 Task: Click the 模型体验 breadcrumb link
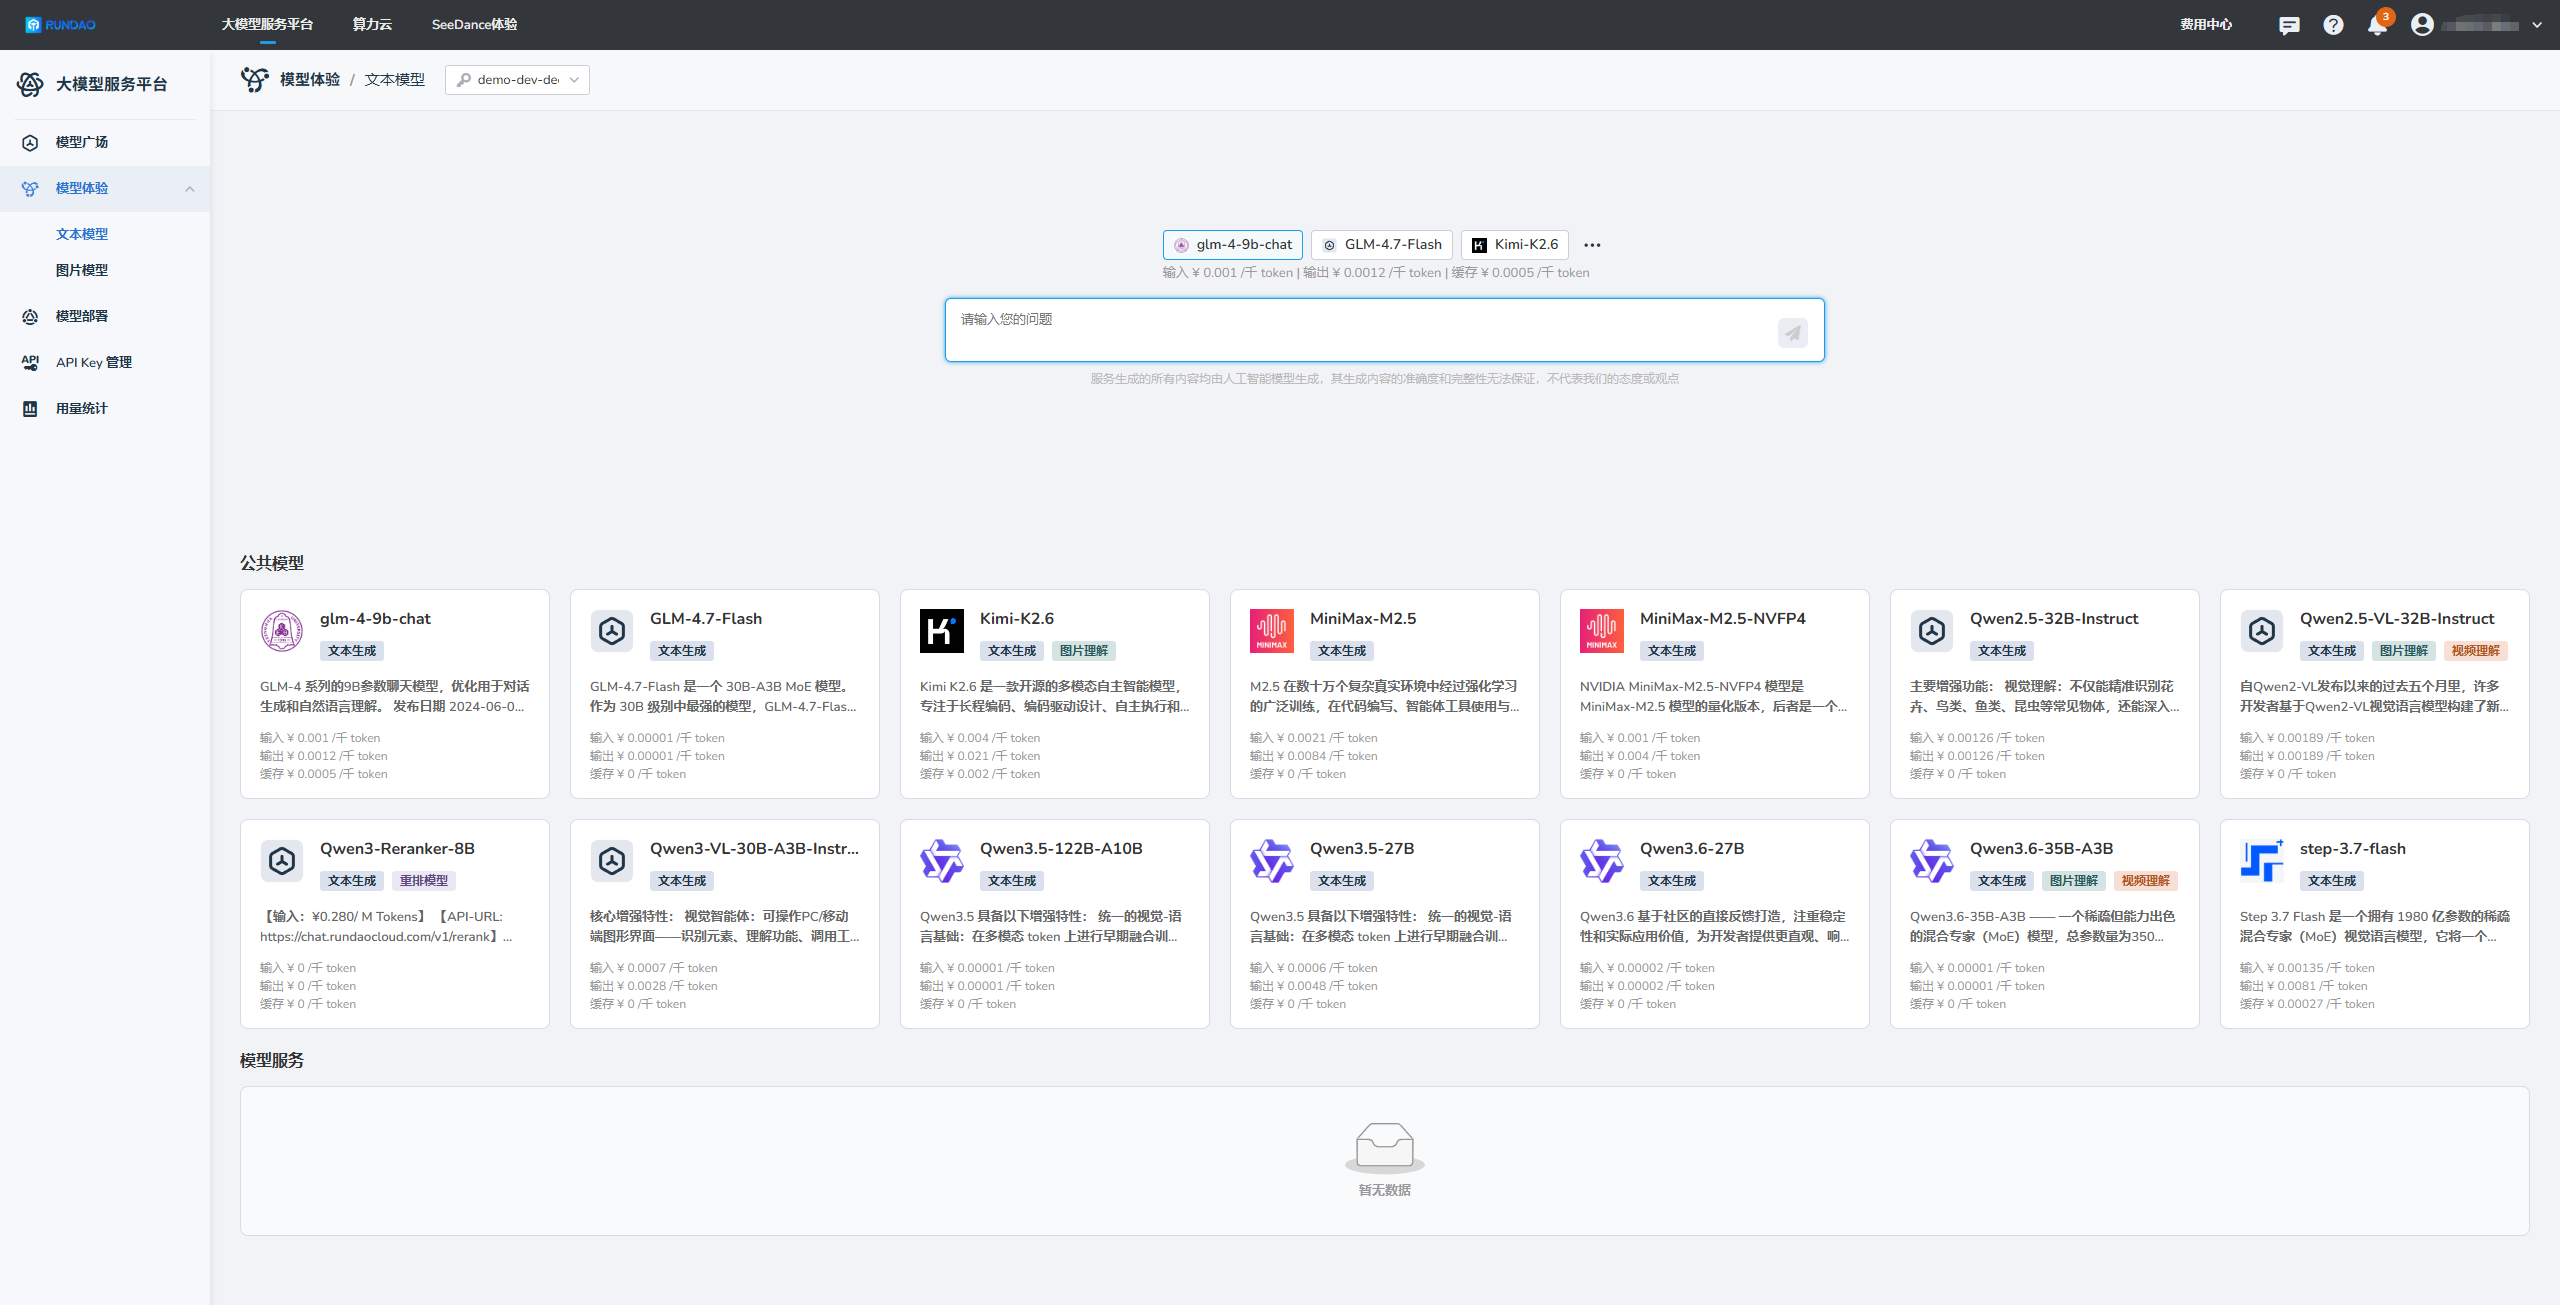pyautogui.click(x=310, y=80)
